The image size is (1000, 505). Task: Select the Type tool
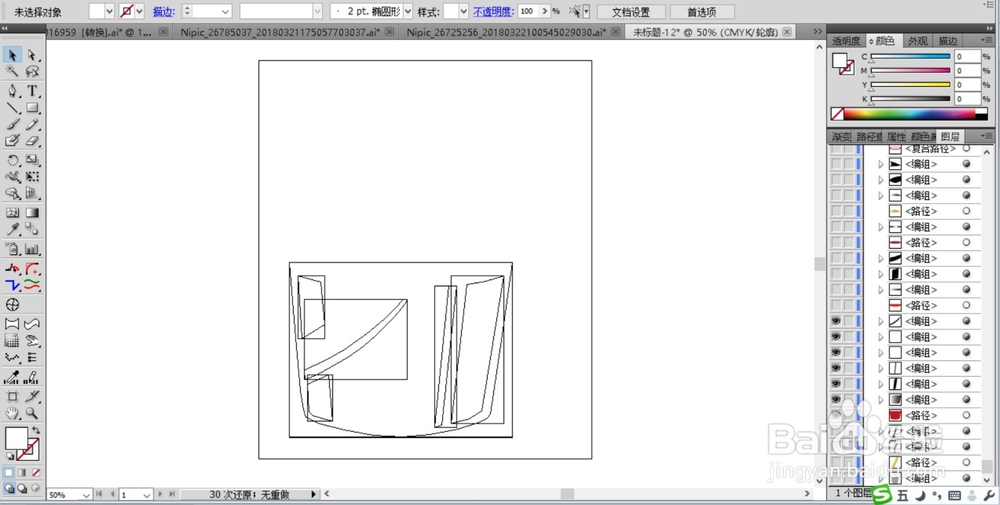click(32, 91)
